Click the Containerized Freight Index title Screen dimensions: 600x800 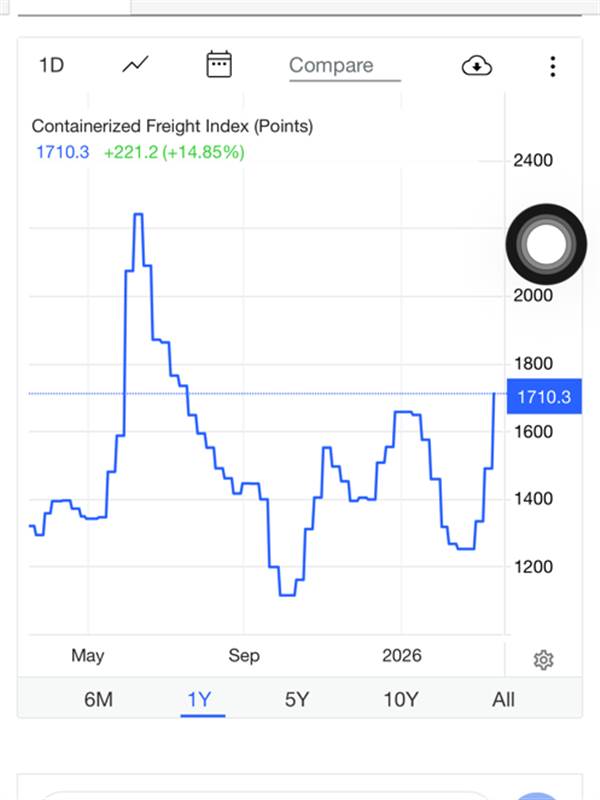172,126
